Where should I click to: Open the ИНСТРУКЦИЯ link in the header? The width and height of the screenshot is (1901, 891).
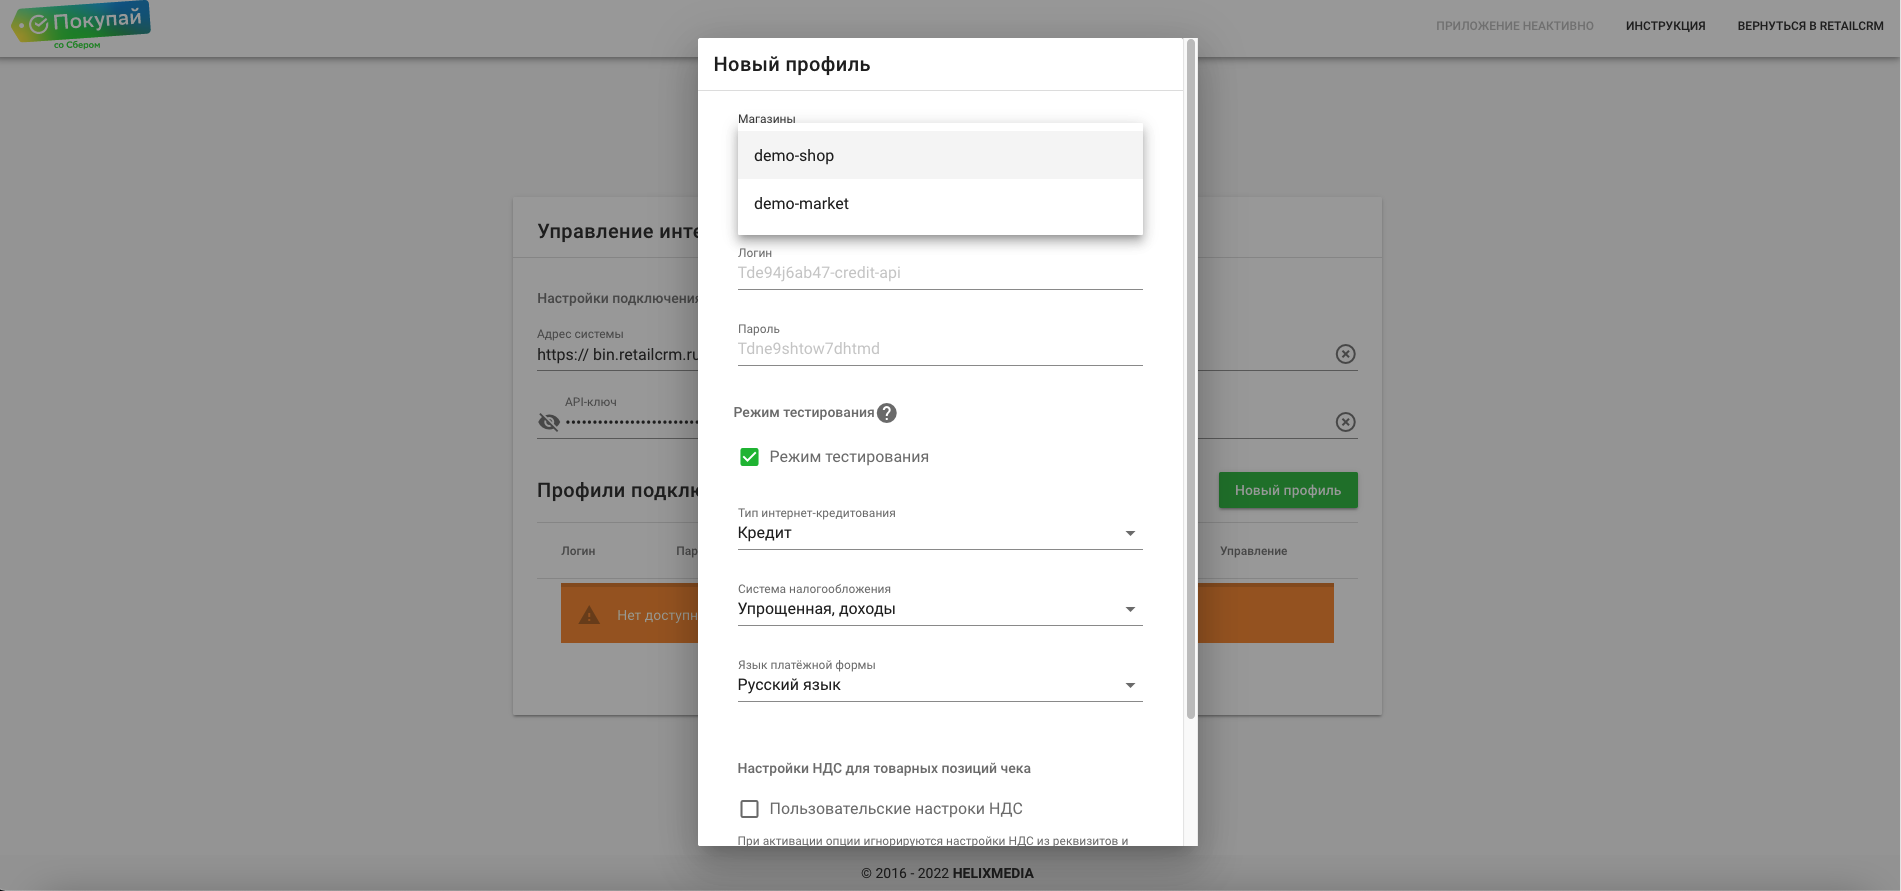pyautogui.click(x=1665, y=26)
